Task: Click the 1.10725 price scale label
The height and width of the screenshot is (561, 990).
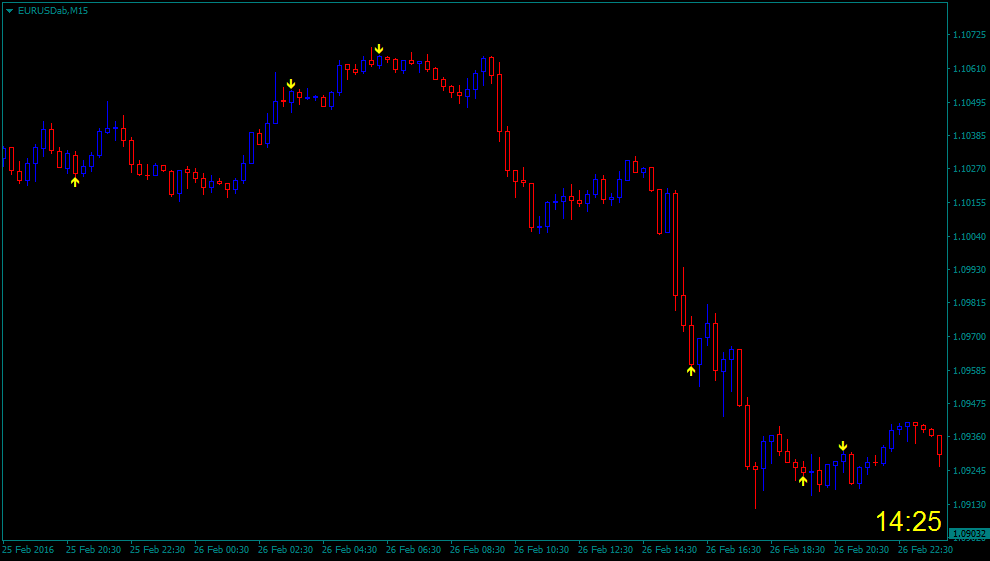Action: click(969, 35)
